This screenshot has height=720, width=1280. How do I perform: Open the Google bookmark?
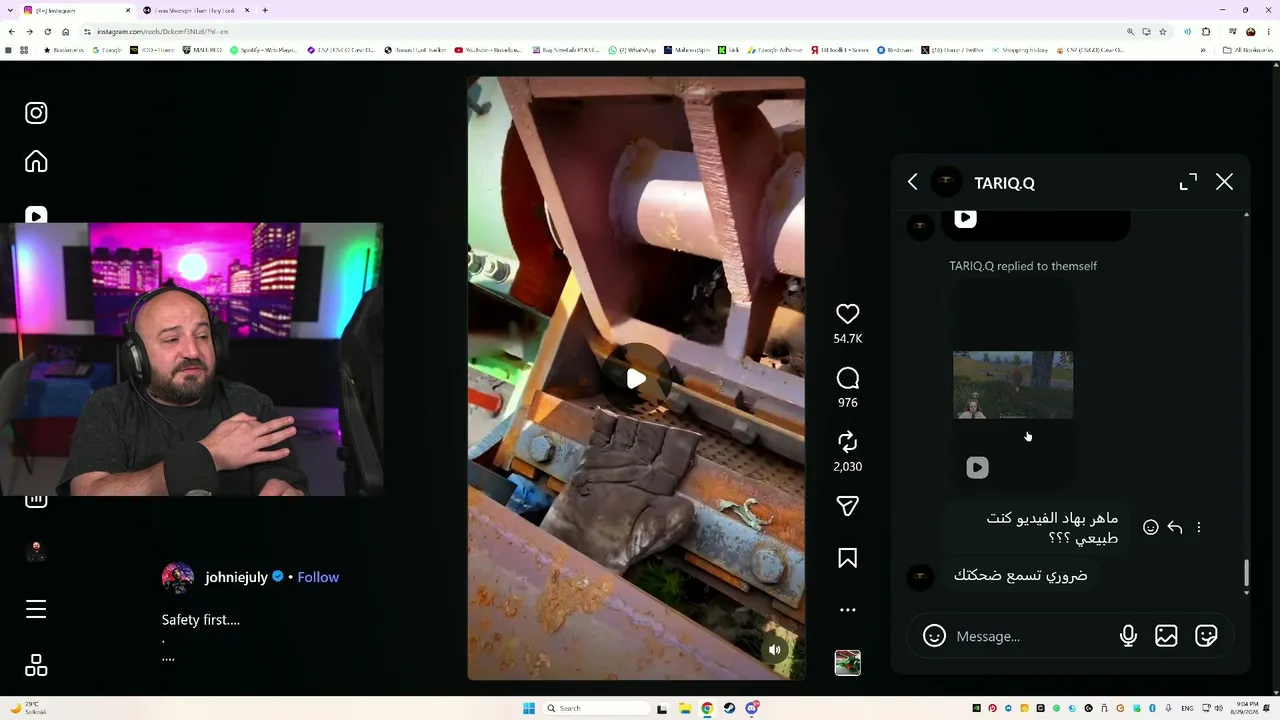click(x=106, y=50)
